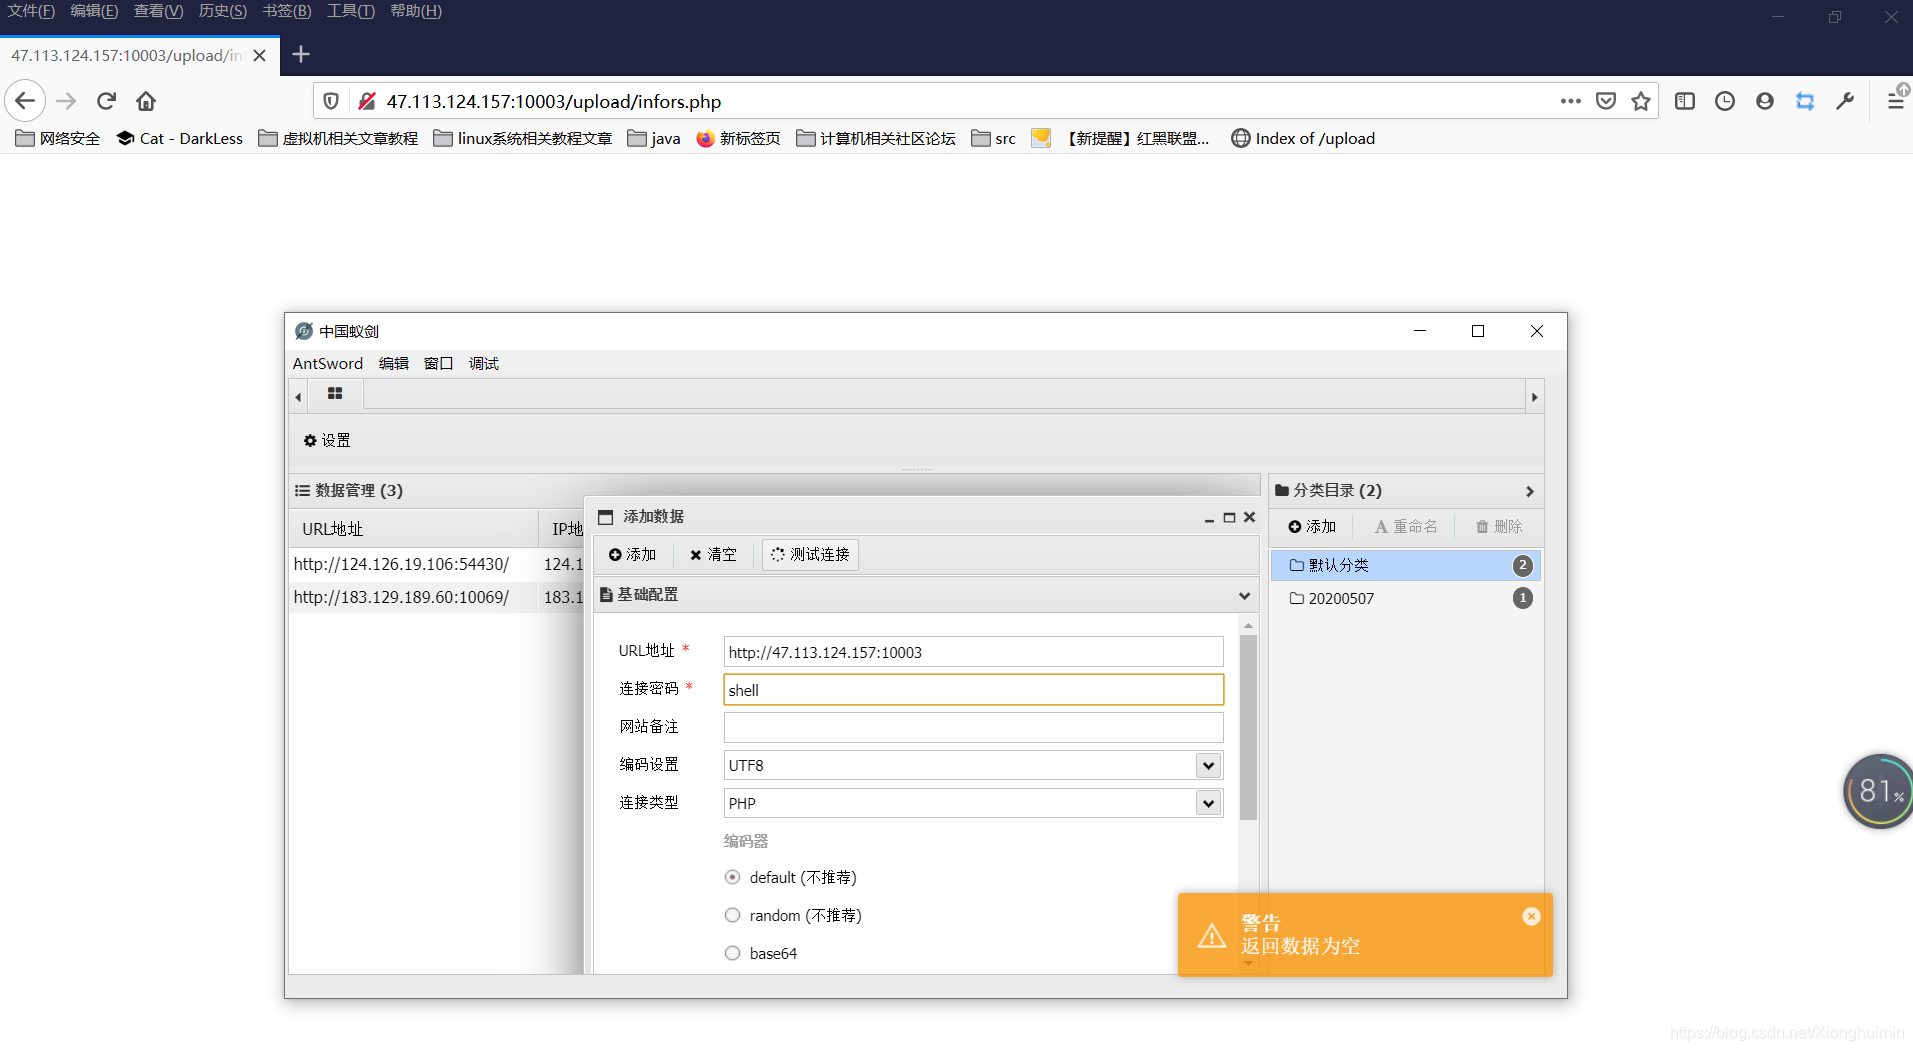Click the dialog vertical scrollbar
This screenshot has height=1051, width=1913.
[x=1248, y=728]
